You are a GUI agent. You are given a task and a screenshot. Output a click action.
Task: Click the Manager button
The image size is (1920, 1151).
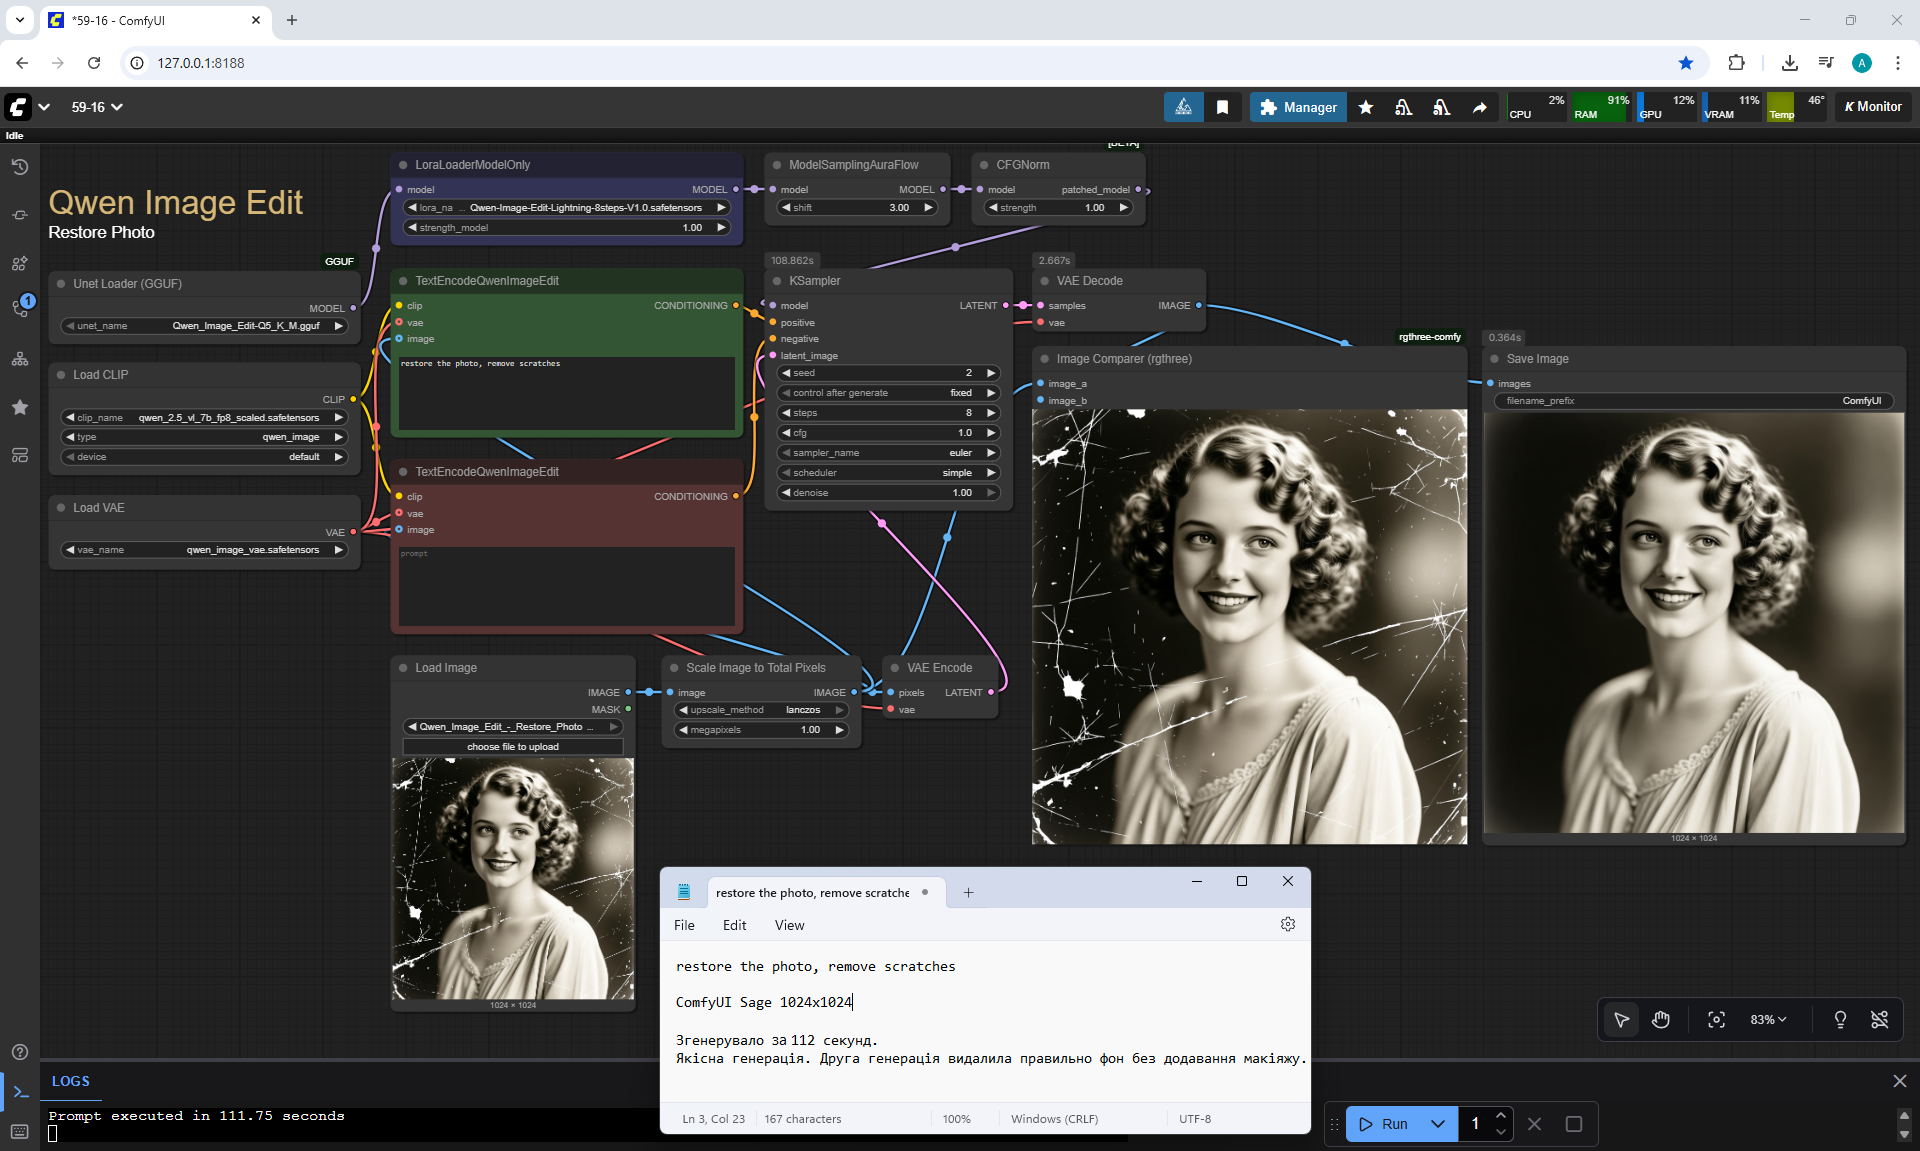[x=1298, y=107]
